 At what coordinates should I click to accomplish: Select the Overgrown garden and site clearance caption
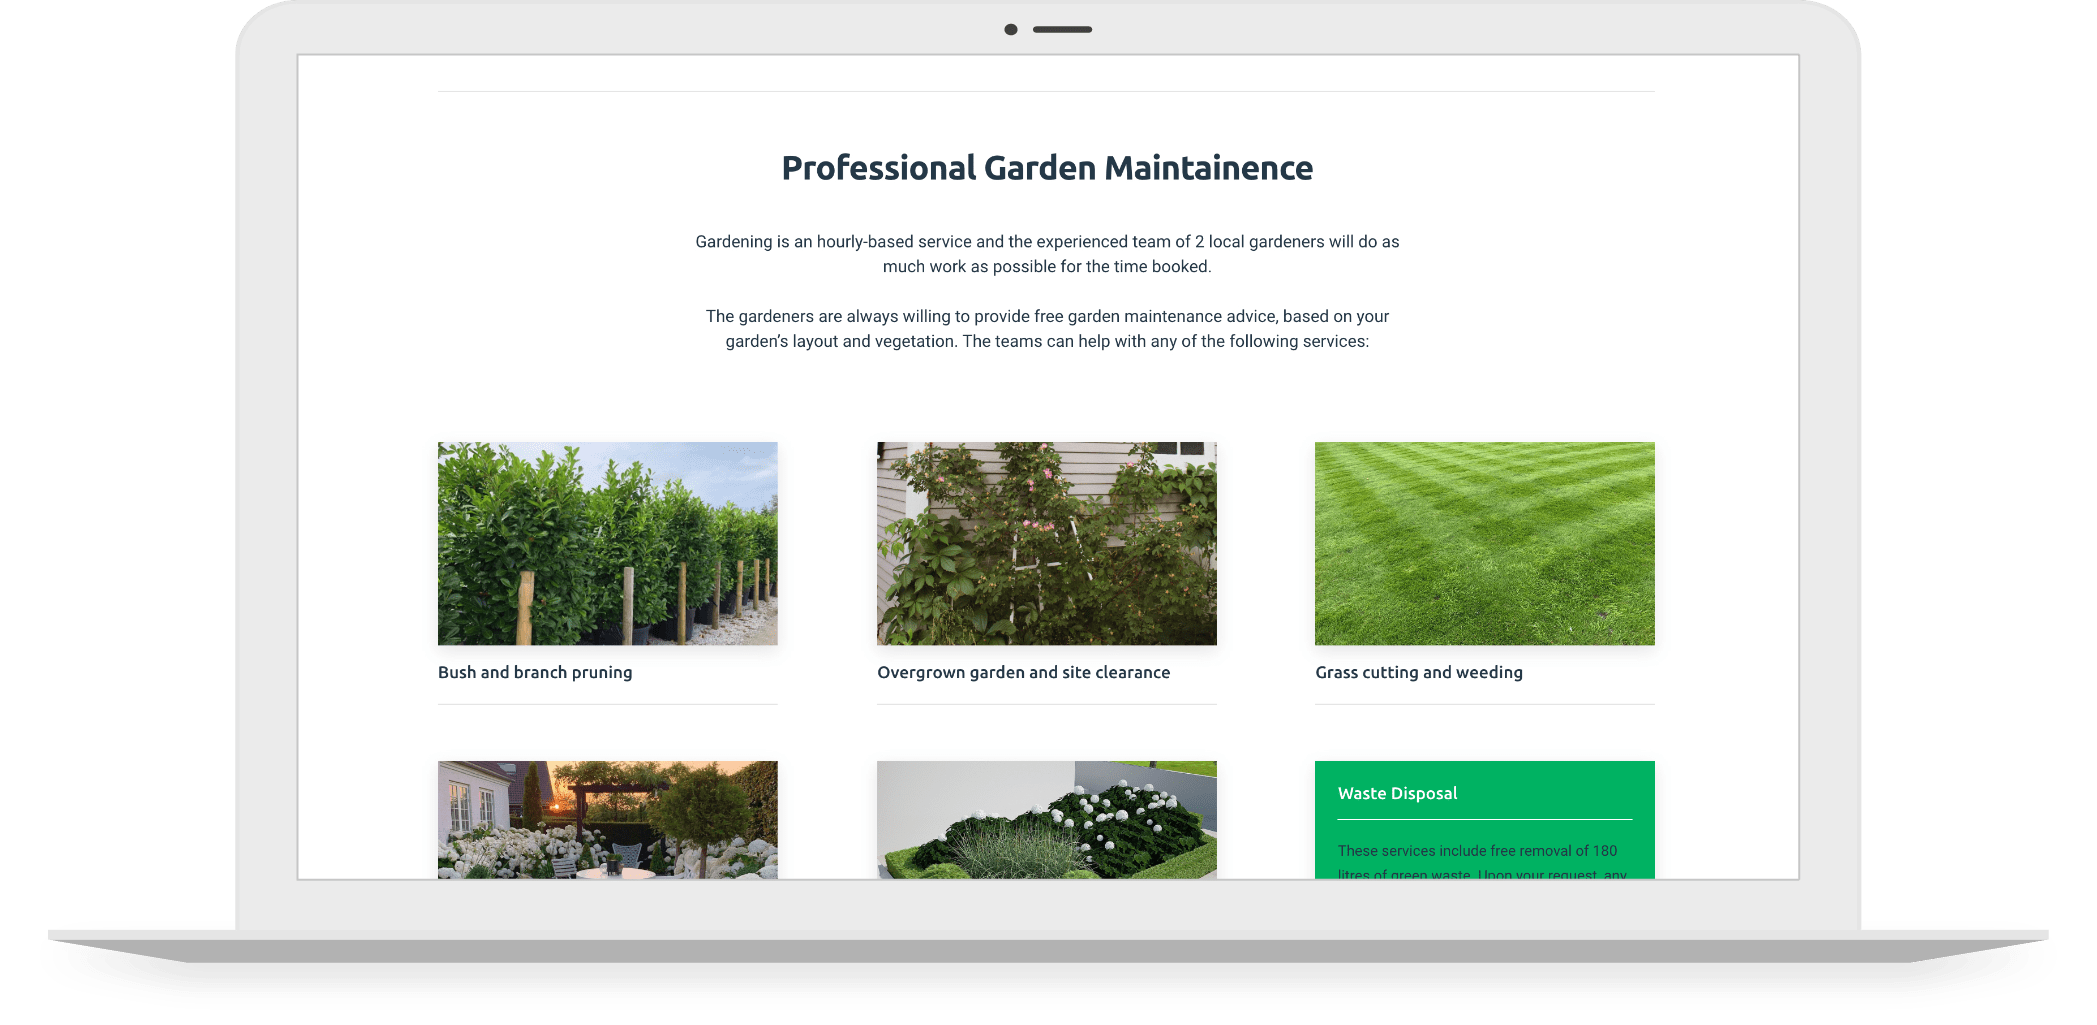point(1023,673)
